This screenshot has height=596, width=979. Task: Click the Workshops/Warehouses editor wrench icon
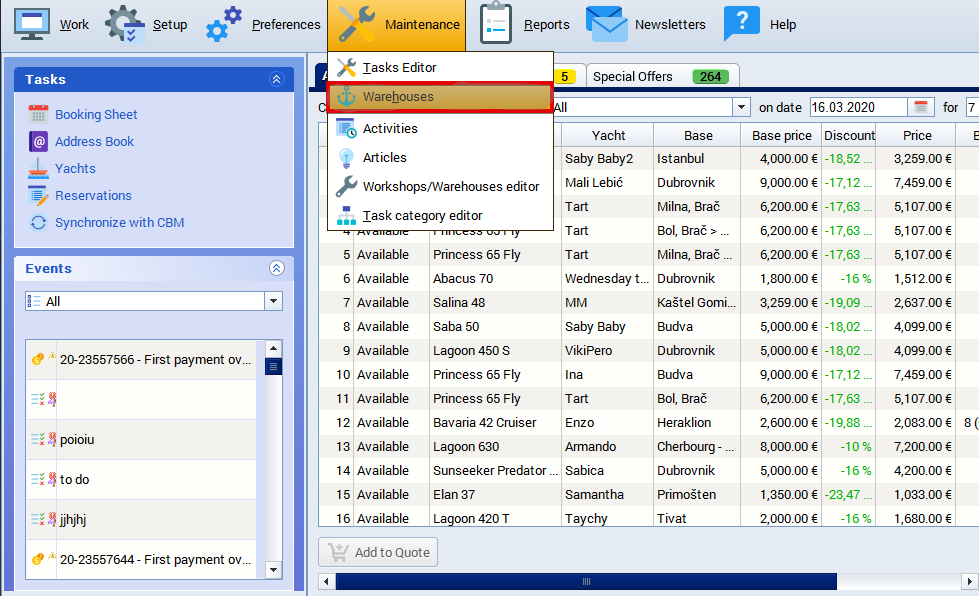tap(347, 186)
